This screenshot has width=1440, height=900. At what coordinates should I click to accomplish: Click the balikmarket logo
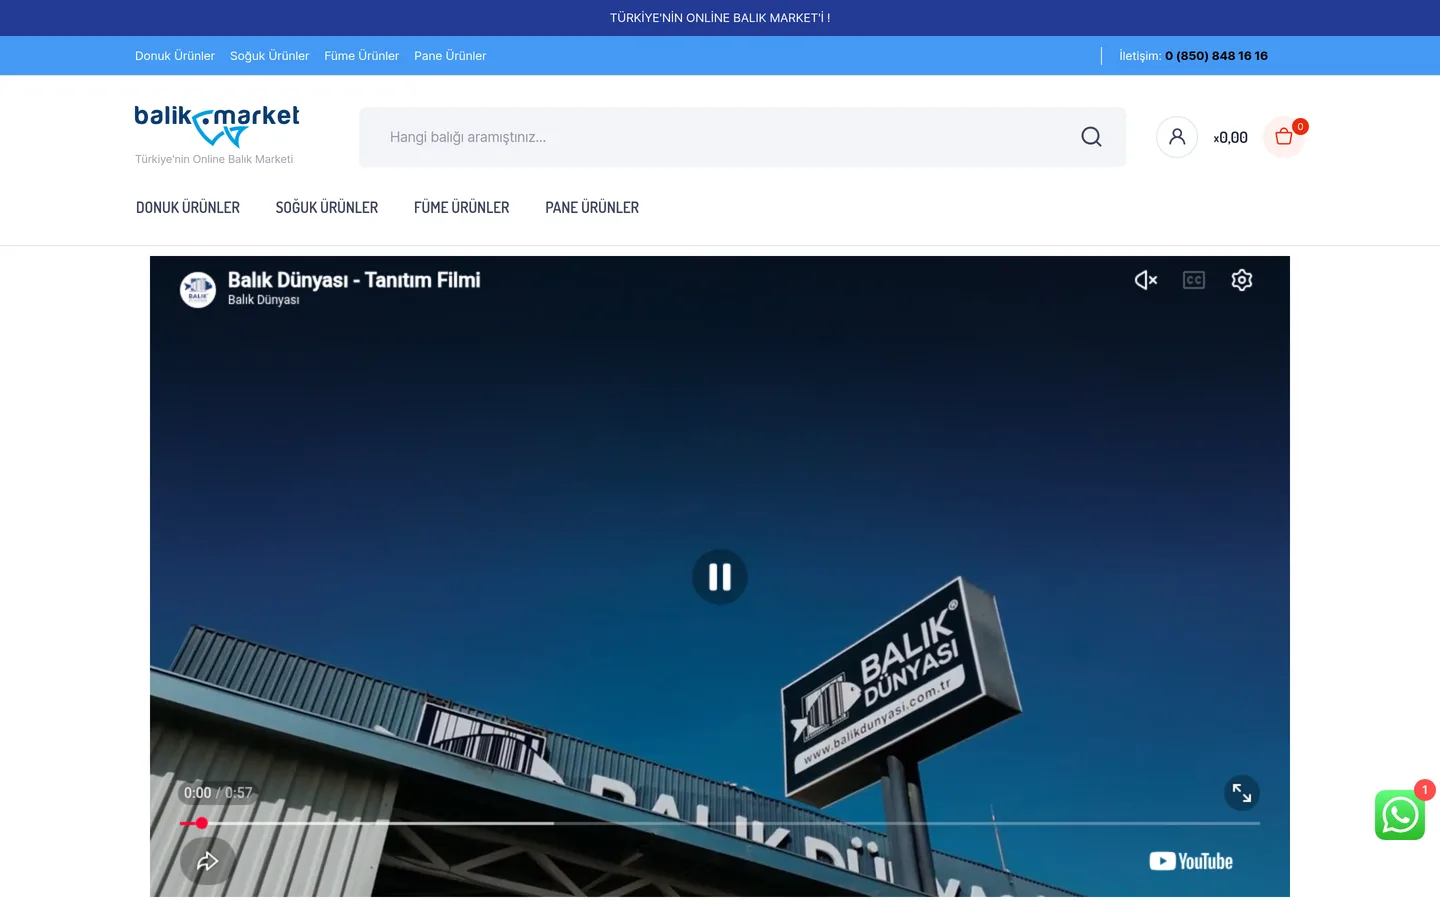coord(217,126)
